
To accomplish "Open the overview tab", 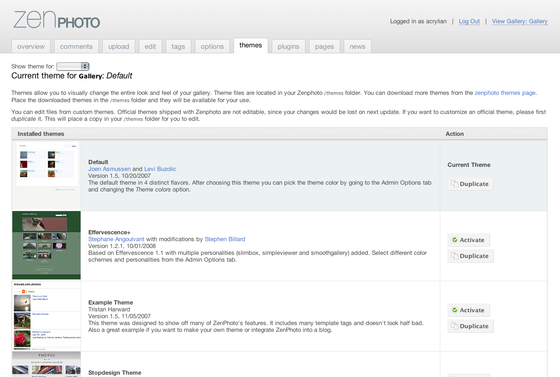I will point(31,46).
